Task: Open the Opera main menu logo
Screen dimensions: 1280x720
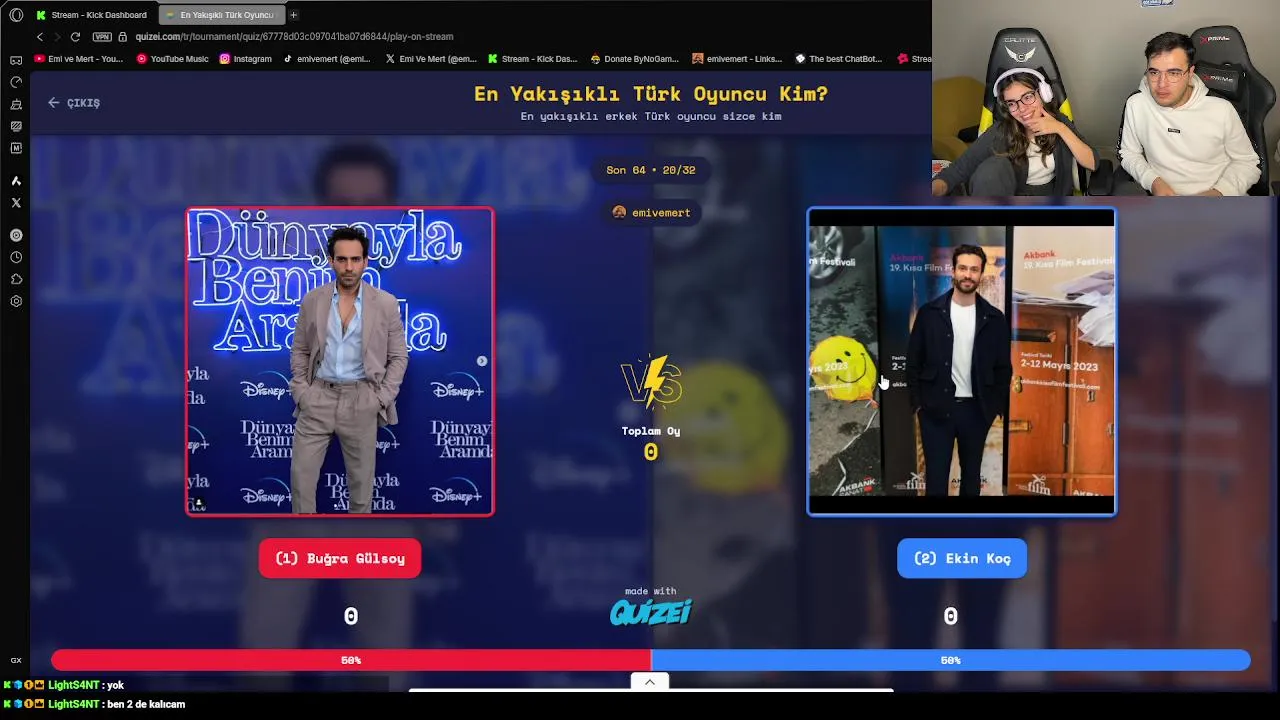Action: point(16,15)
